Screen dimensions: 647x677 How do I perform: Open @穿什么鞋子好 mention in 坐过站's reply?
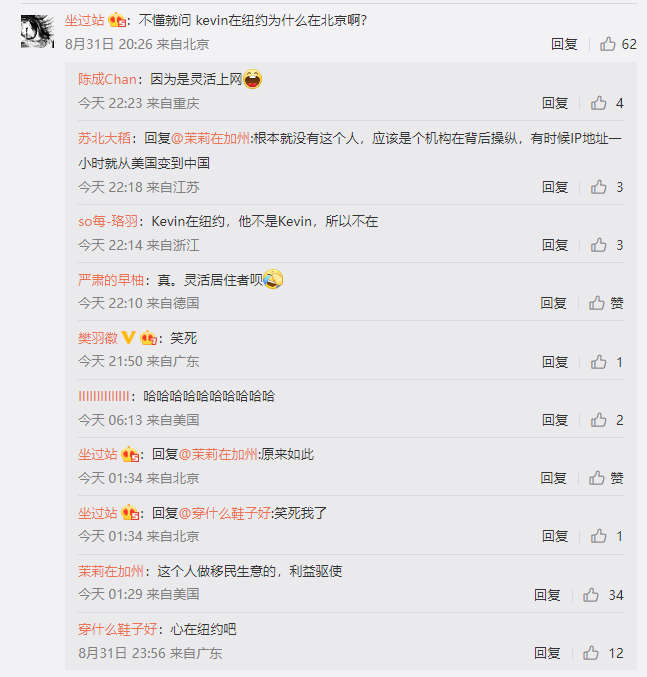[224, 513]
